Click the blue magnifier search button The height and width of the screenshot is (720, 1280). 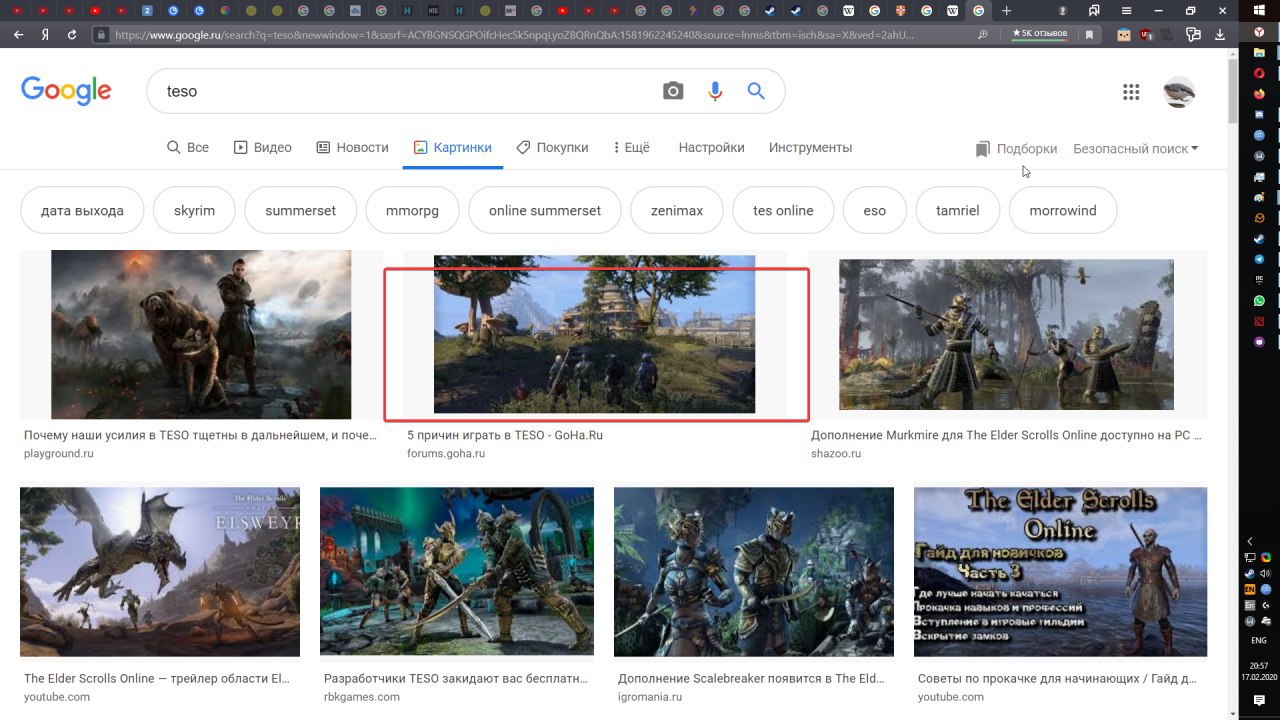pos(756,91)
